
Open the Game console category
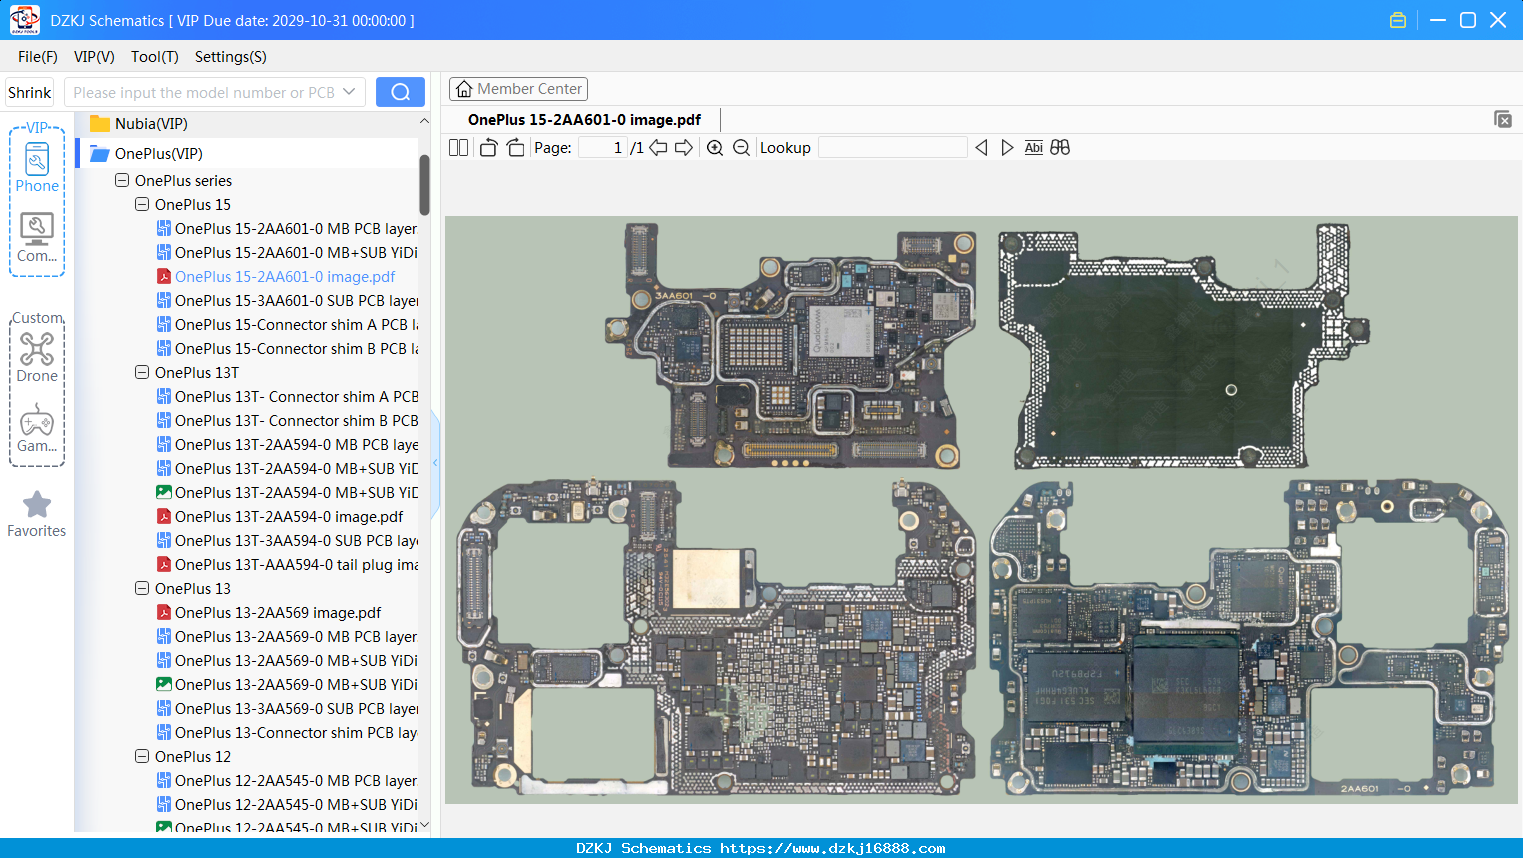(x=37, y=428)
